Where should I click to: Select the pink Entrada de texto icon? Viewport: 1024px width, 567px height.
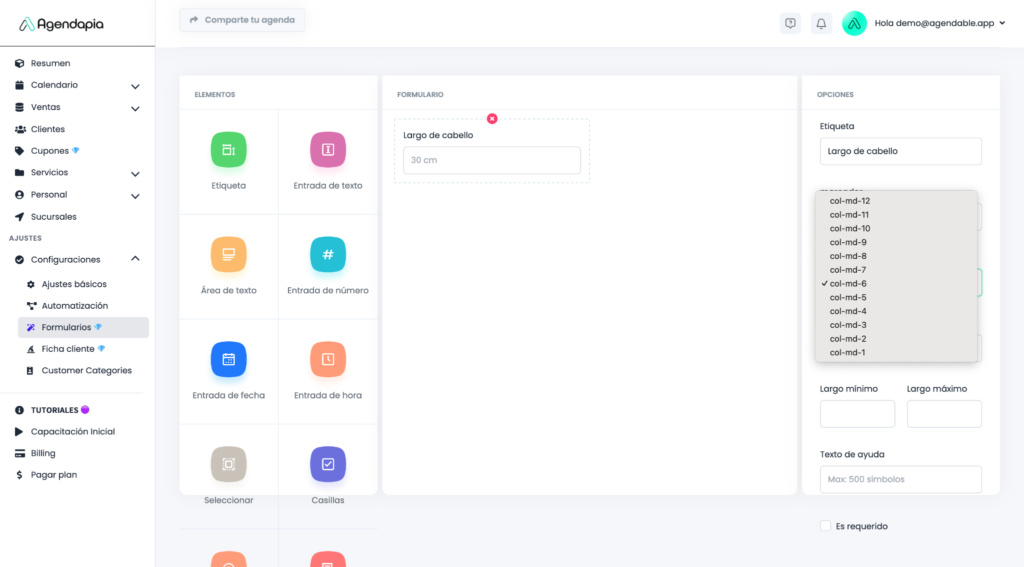coord(328,150)
